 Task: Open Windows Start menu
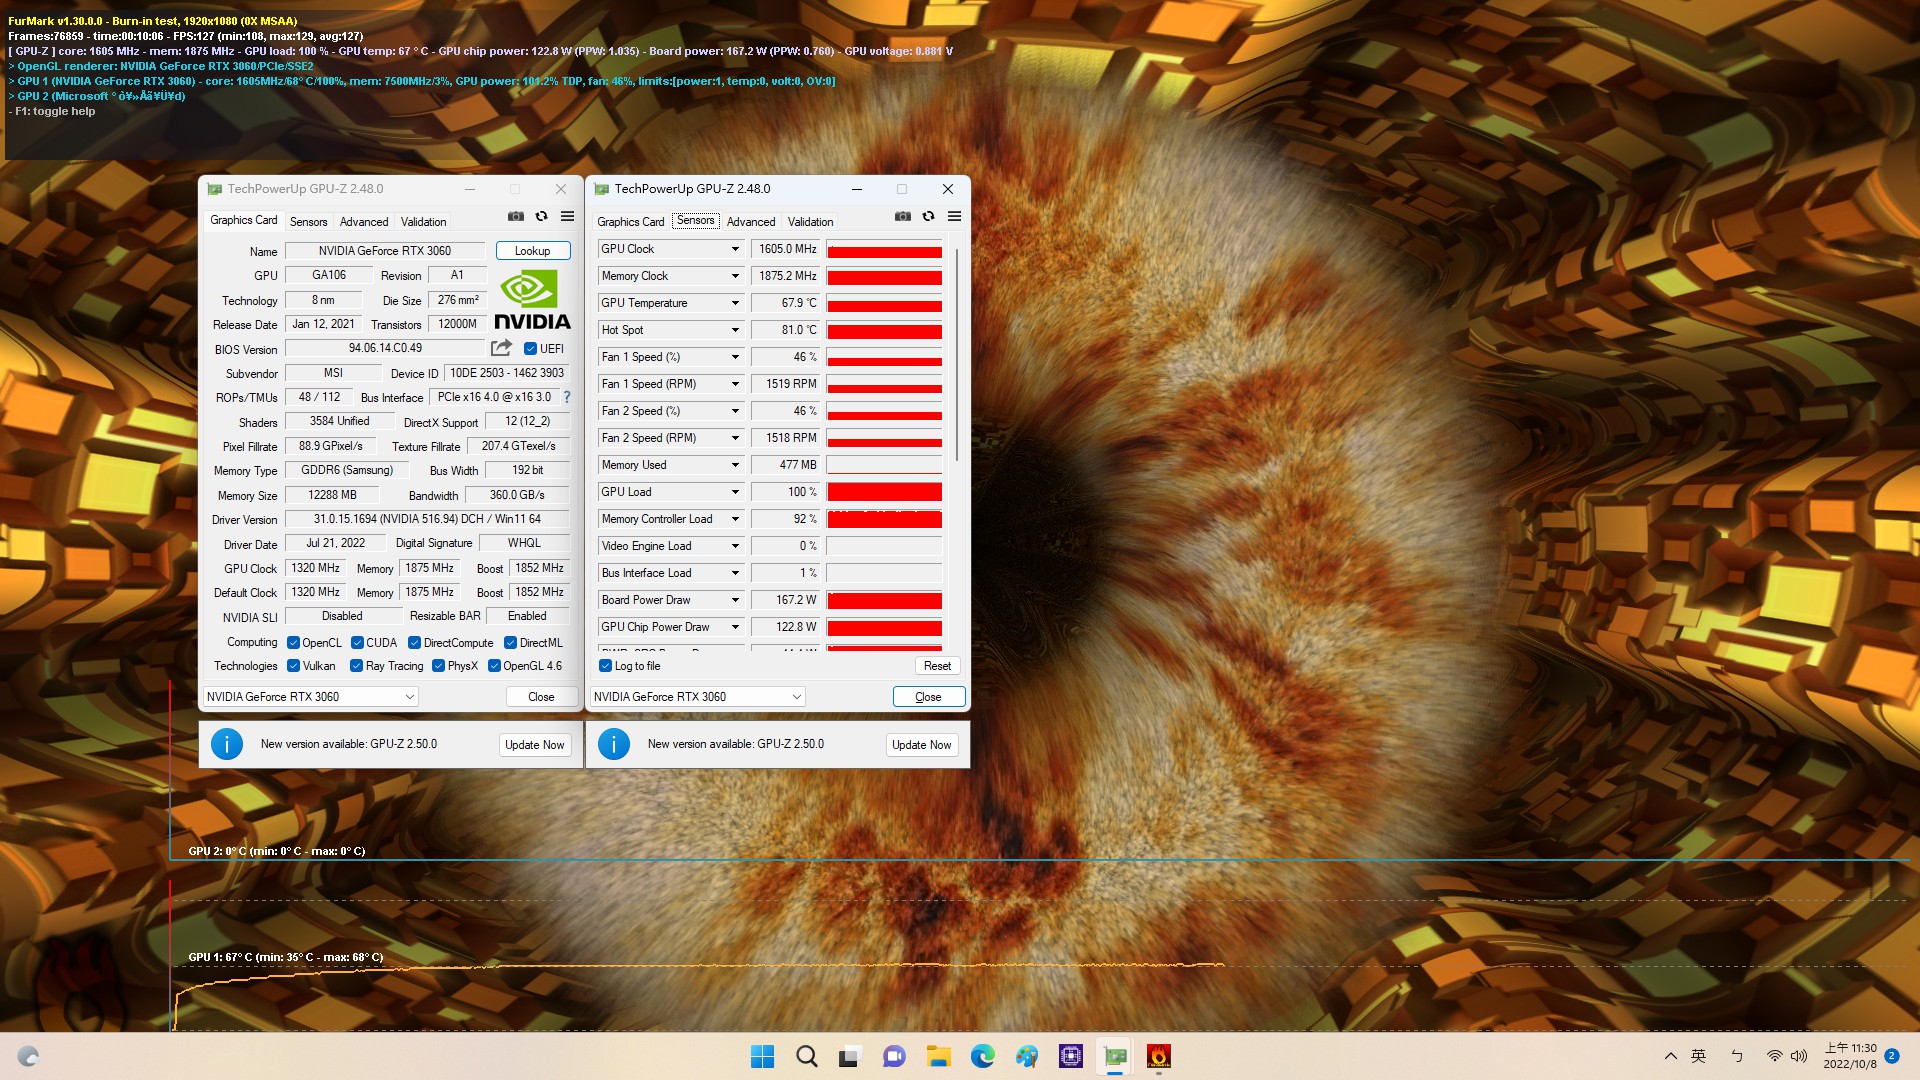pyautogui.click(x=762, y=1056)
